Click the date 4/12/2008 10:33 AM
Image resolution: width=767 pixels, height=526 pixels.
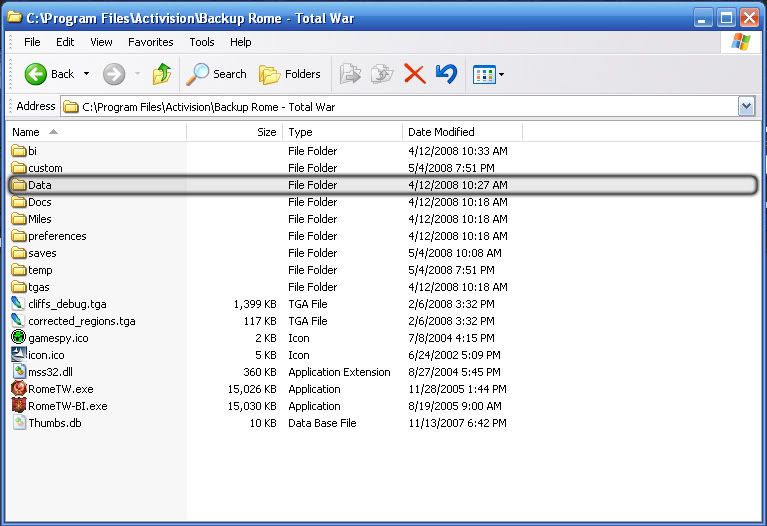coord(457,151)
